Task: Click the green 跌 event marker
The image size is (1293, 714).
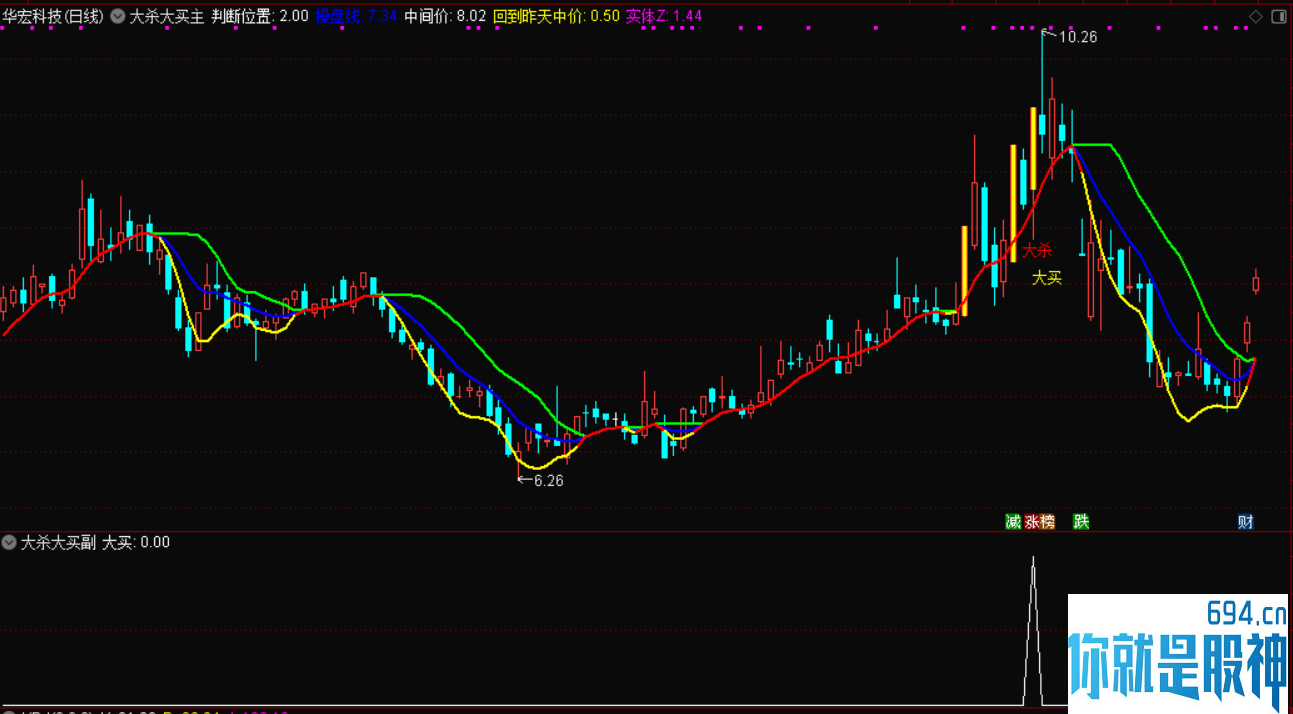Action: point(1081,521)
